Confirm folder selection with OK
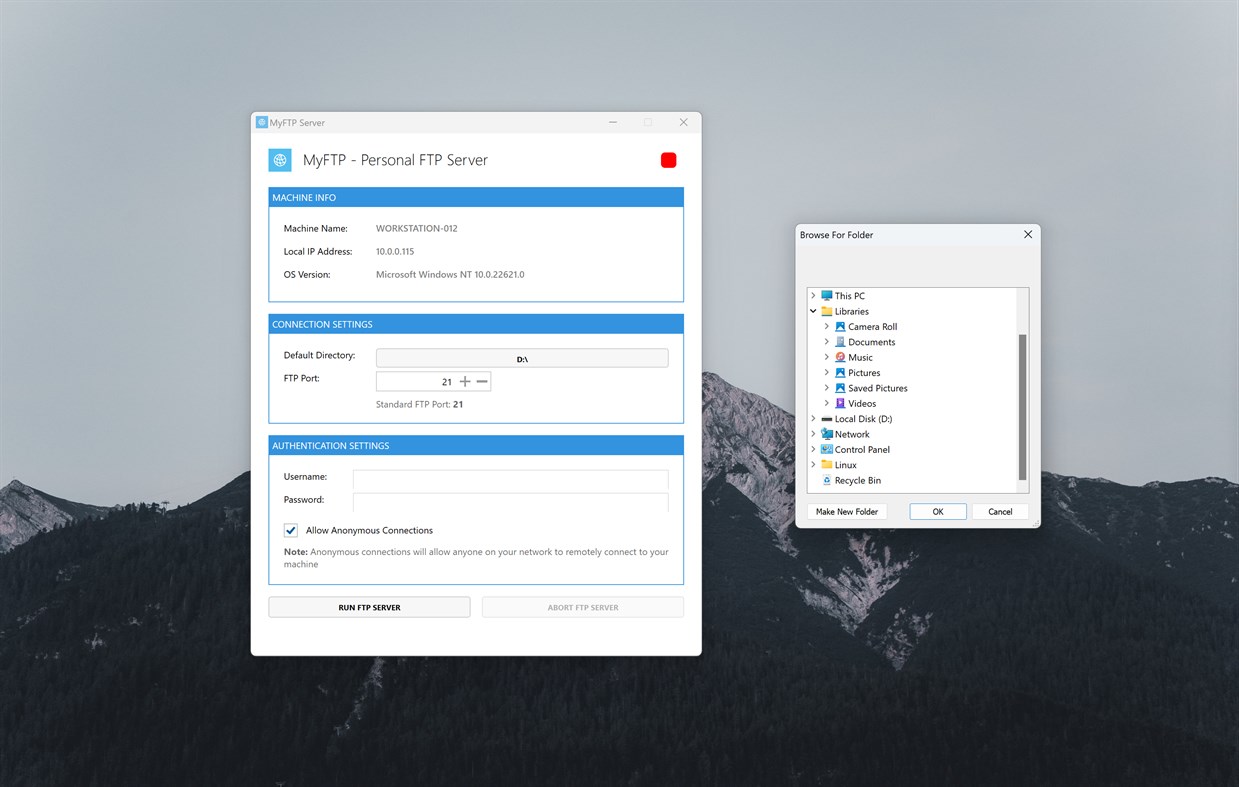 pos(937,511)
